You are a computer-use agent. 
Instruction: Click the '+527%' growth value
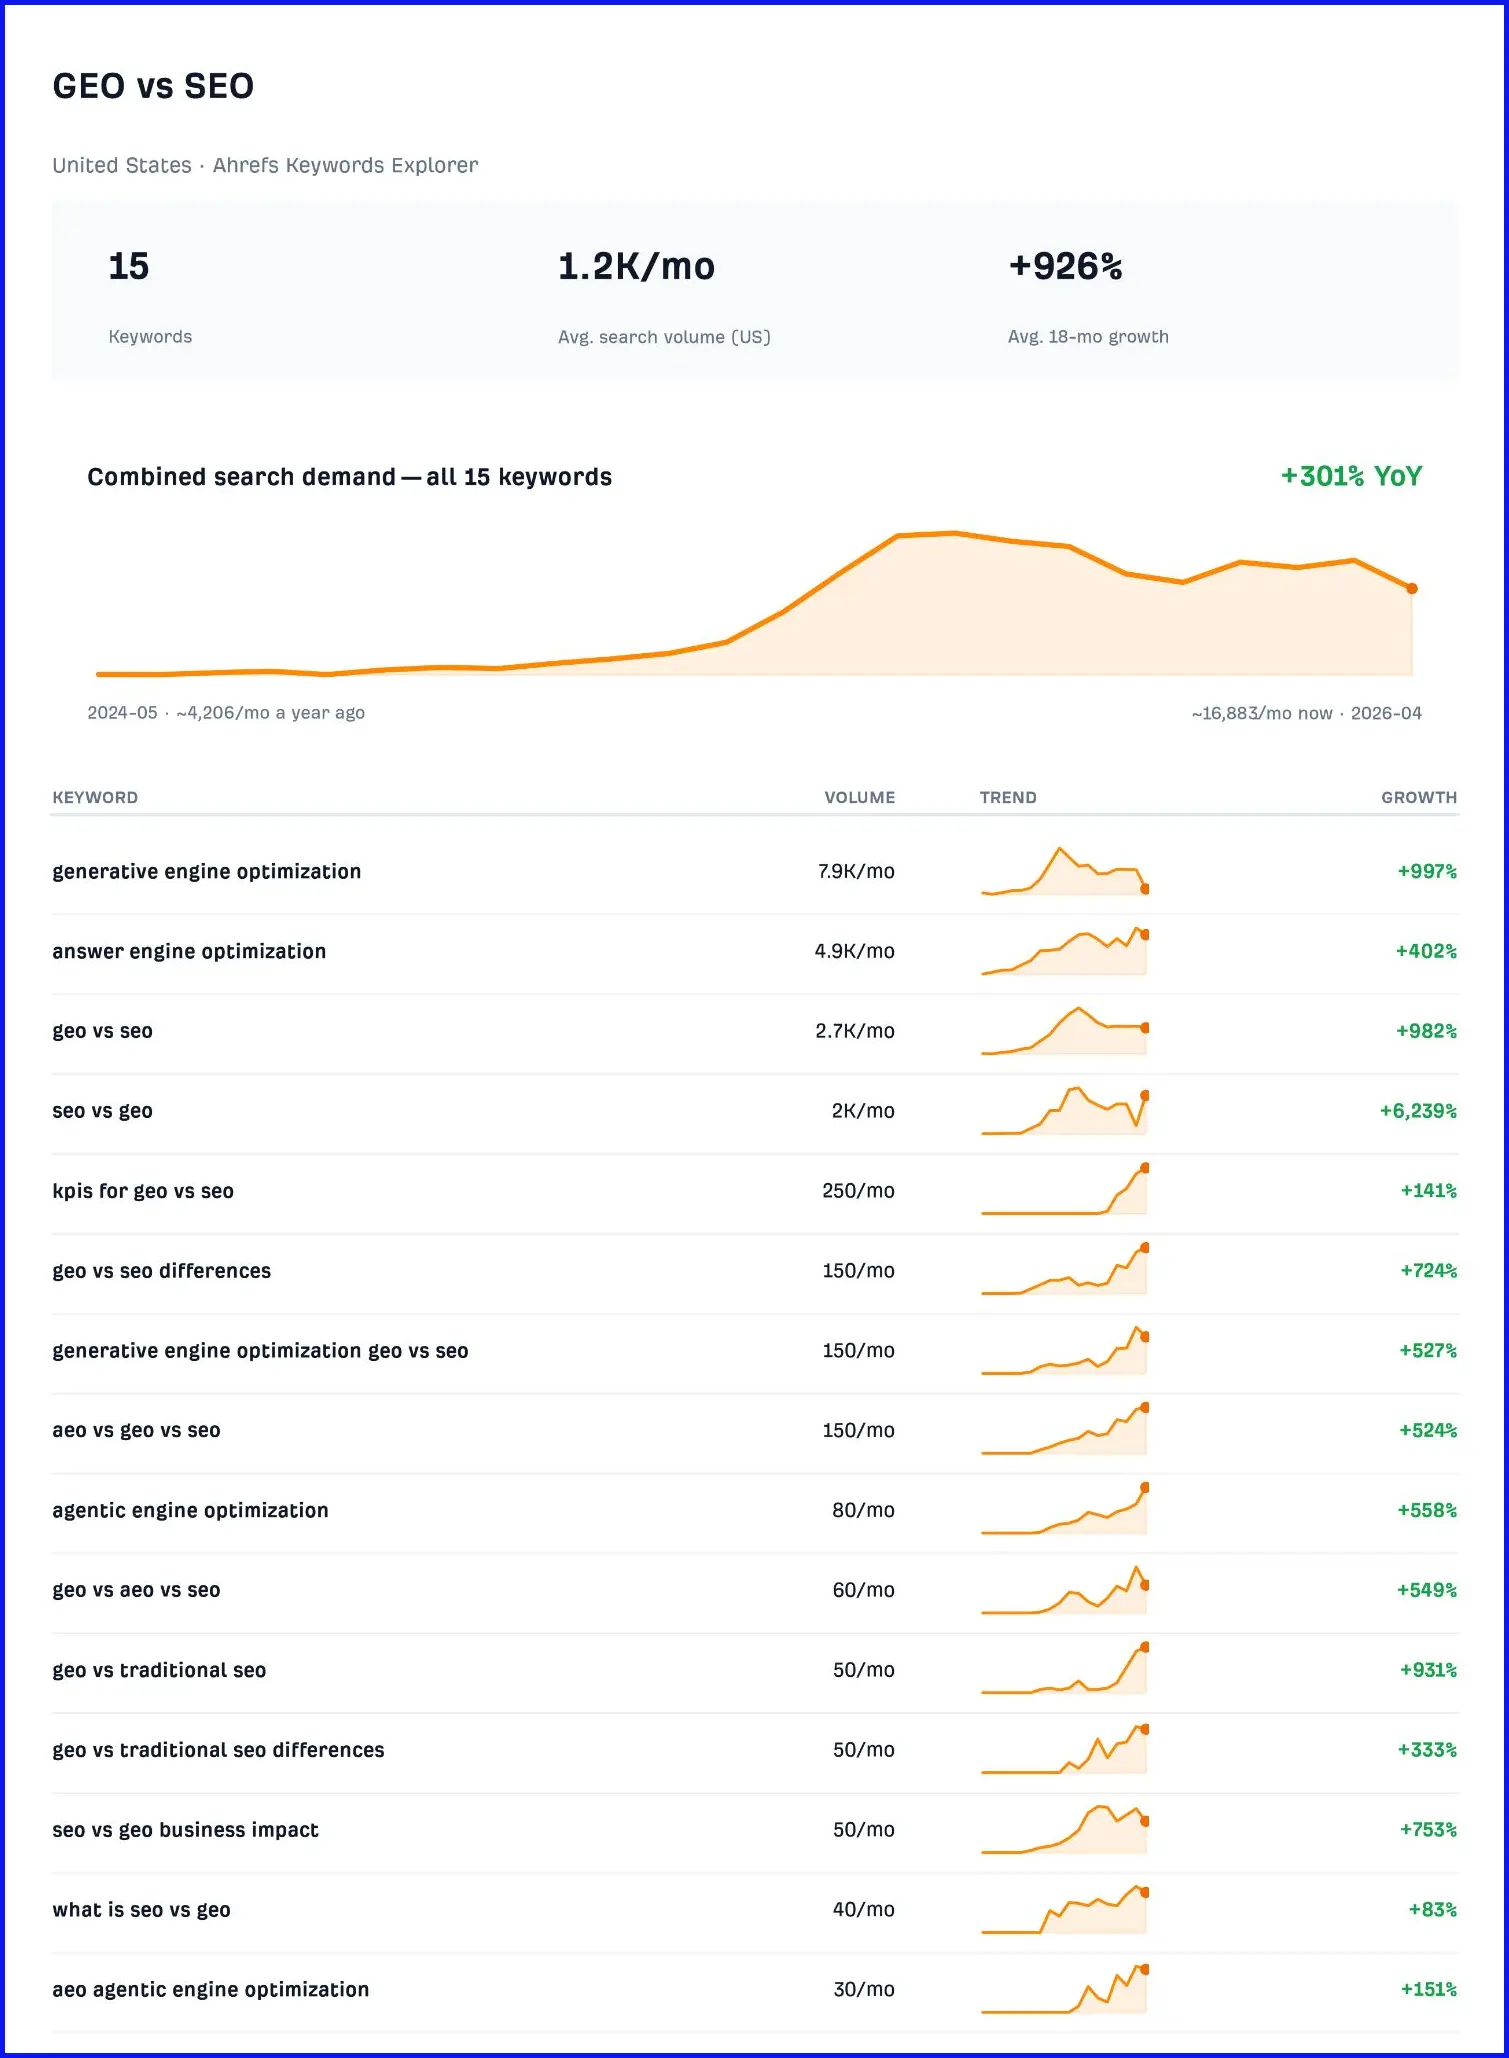[1428, 1351]
